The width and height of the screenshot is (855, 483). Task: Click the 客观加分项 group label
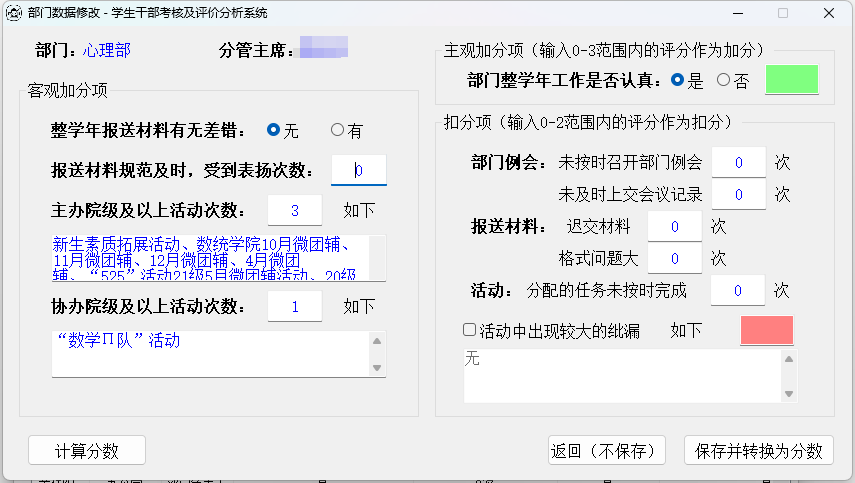pos(68,90)
